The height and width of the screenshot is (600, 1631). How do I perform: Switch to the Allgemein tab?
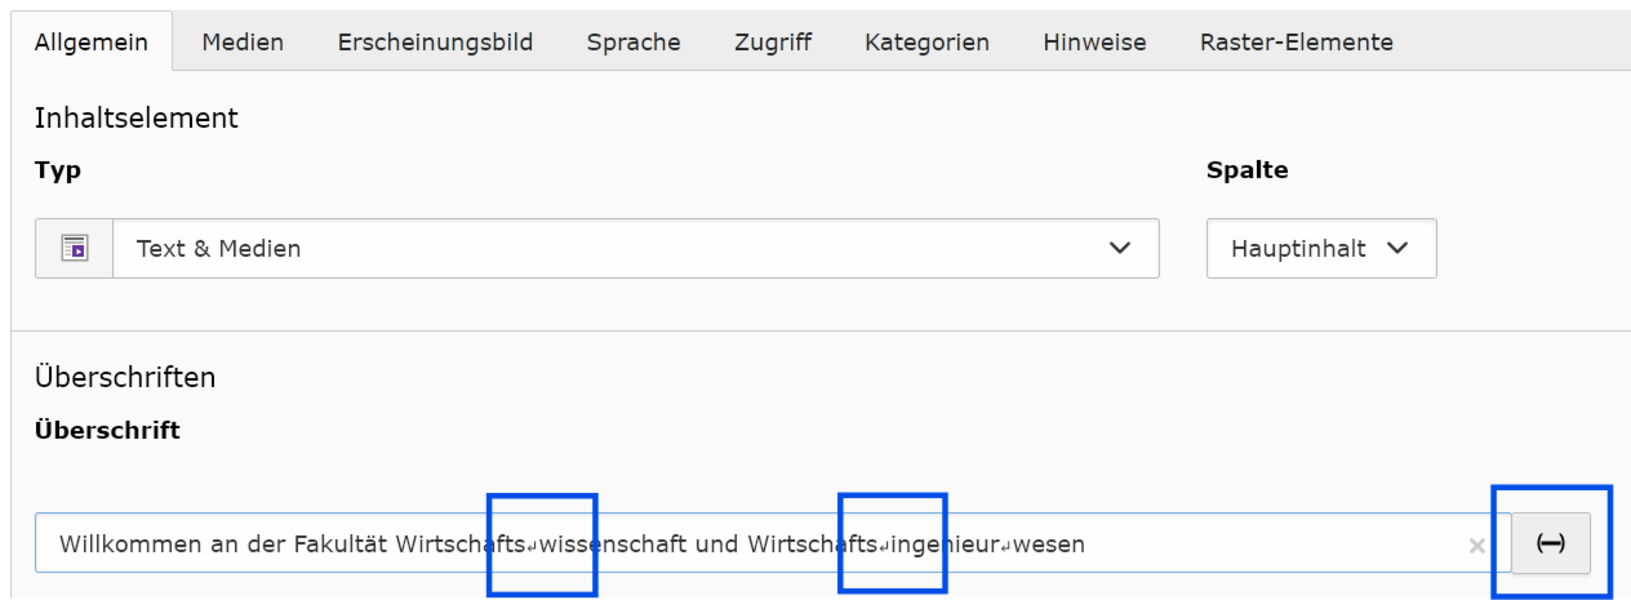click(x=91, y=42)
